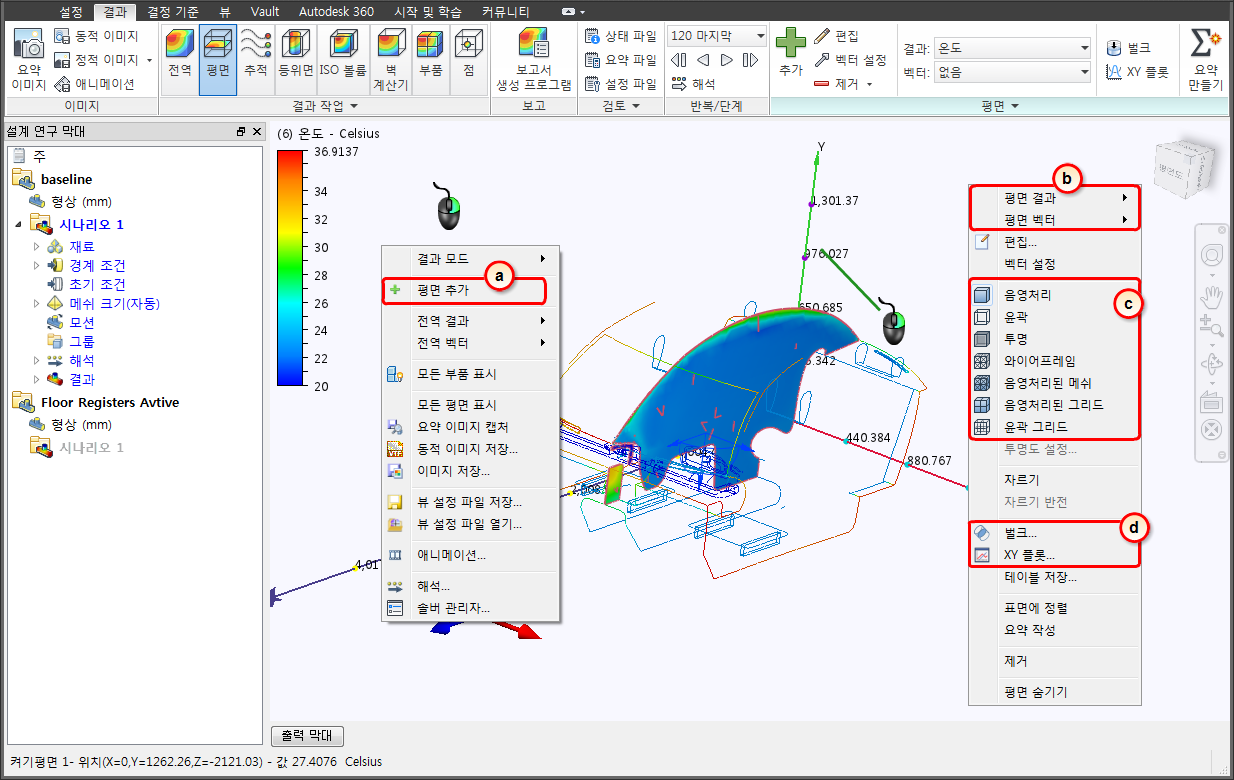Choose 평면 숨기기 to hide plane
The height and width of the screenshot is (780, 1234).
coord(1054,691)
